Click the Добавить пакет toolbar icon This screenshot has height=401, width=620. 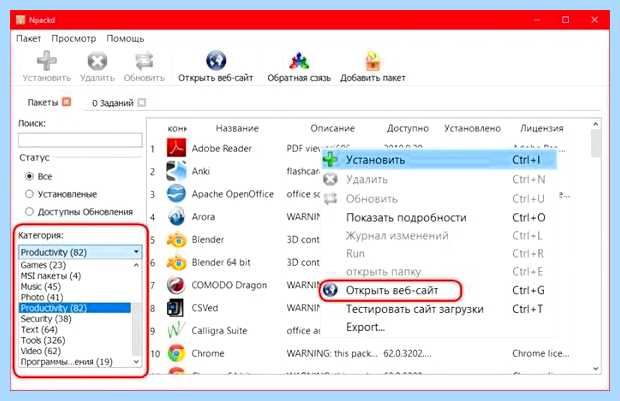(372, 61)
